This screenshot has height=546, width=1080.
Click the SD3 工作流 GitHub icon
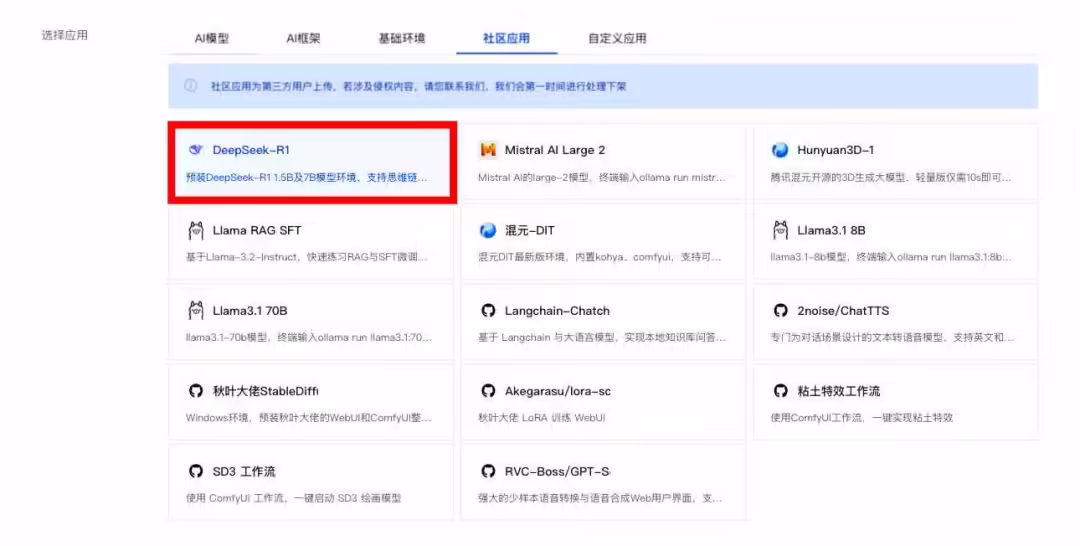[196, 471]
